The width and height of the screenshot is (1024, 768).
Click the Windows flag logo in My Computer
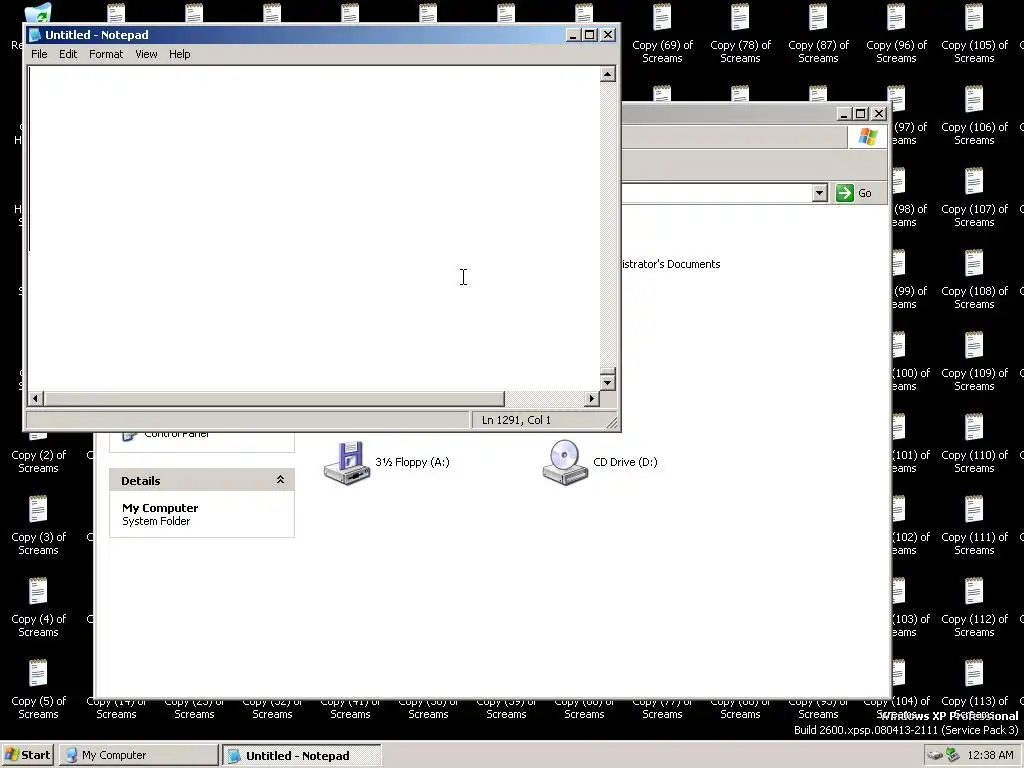868,137
